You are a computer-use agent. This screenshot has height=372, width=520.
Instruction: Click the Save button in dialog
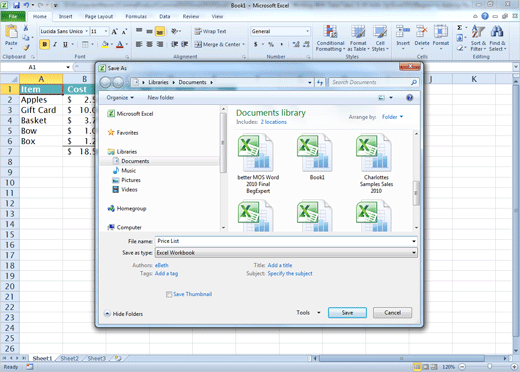(347, 313)
